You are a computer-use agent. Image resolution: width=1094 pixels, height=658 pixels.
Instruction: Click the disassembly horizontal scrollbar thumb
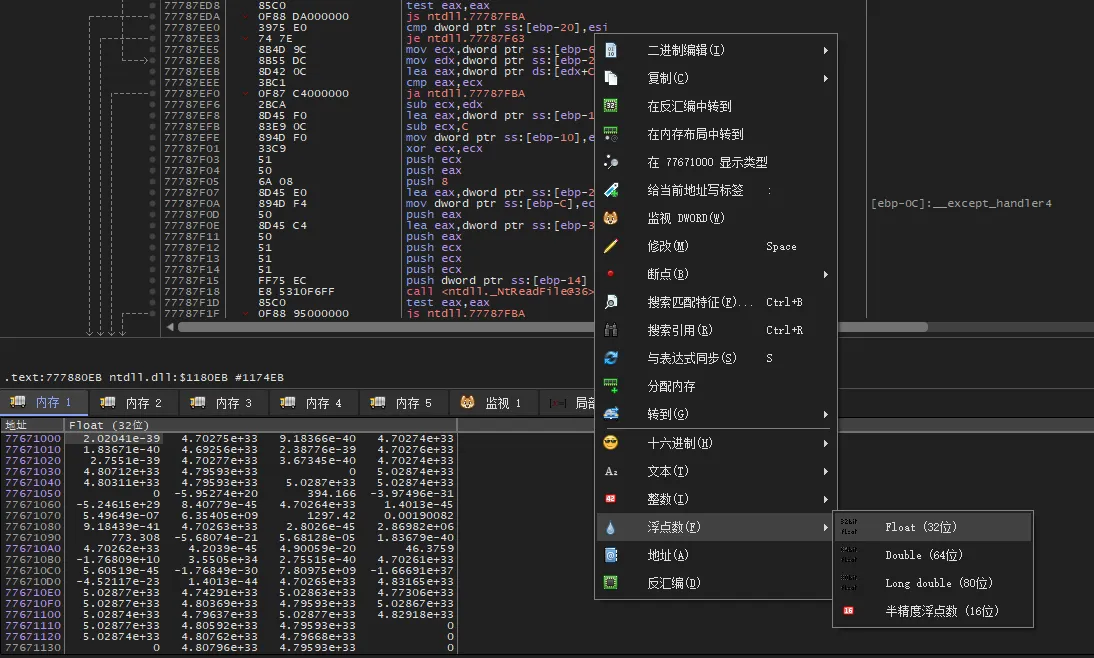click(553, 327)
